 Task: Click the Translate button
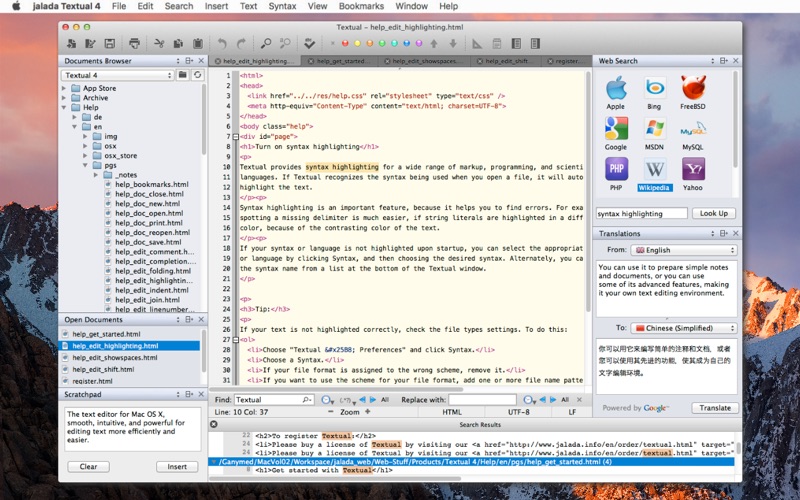pyautogui.click(x=715, y=408)
